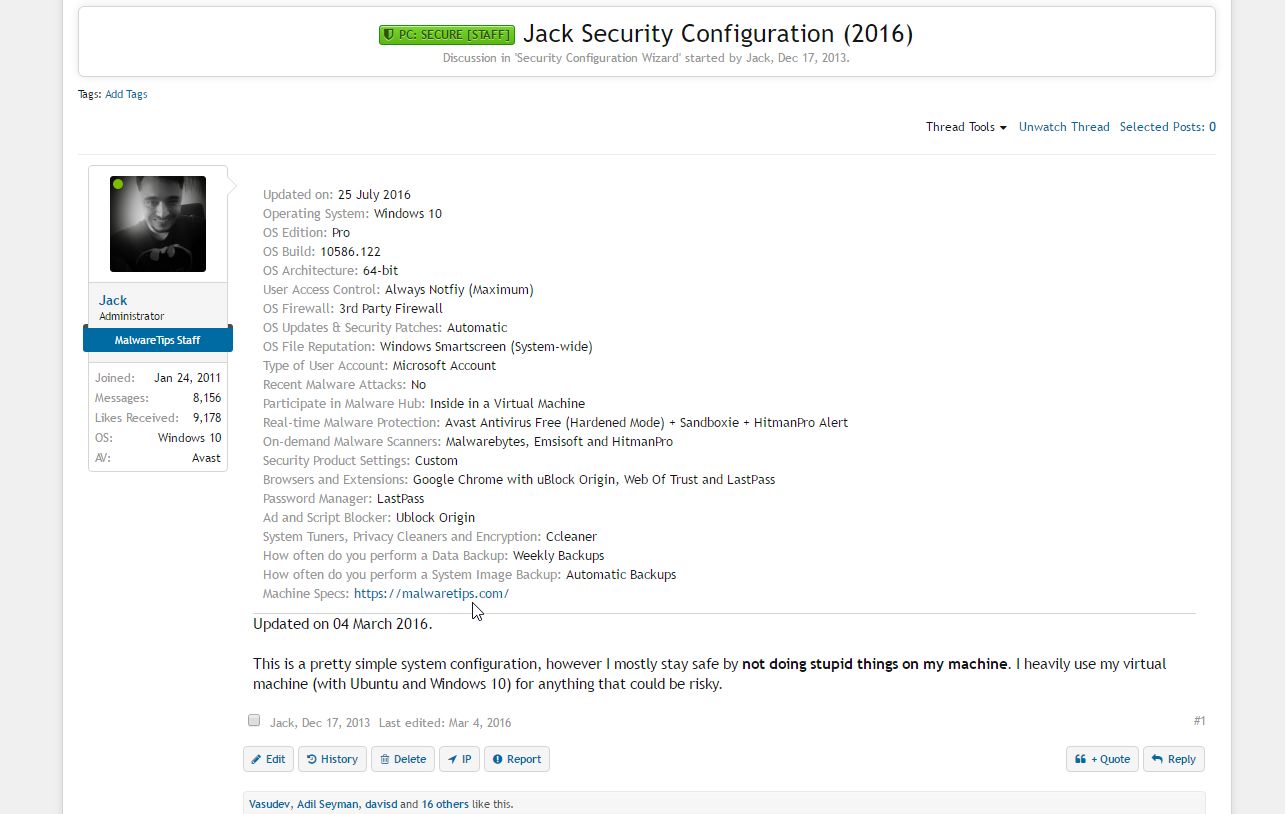Open Vasudev's profile from likes
Screen dimensions: 1285x814
269,804
